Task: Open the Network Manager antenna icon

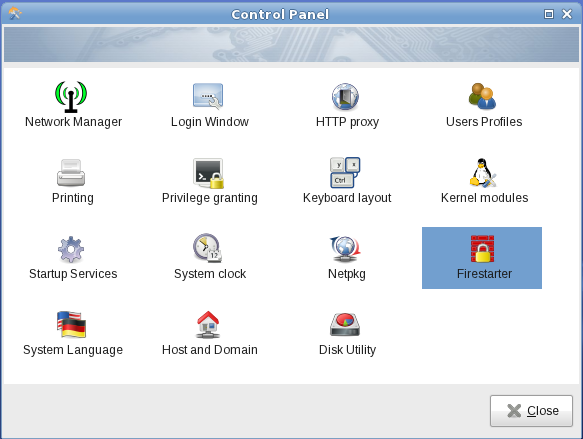Action: click(71, 97)
